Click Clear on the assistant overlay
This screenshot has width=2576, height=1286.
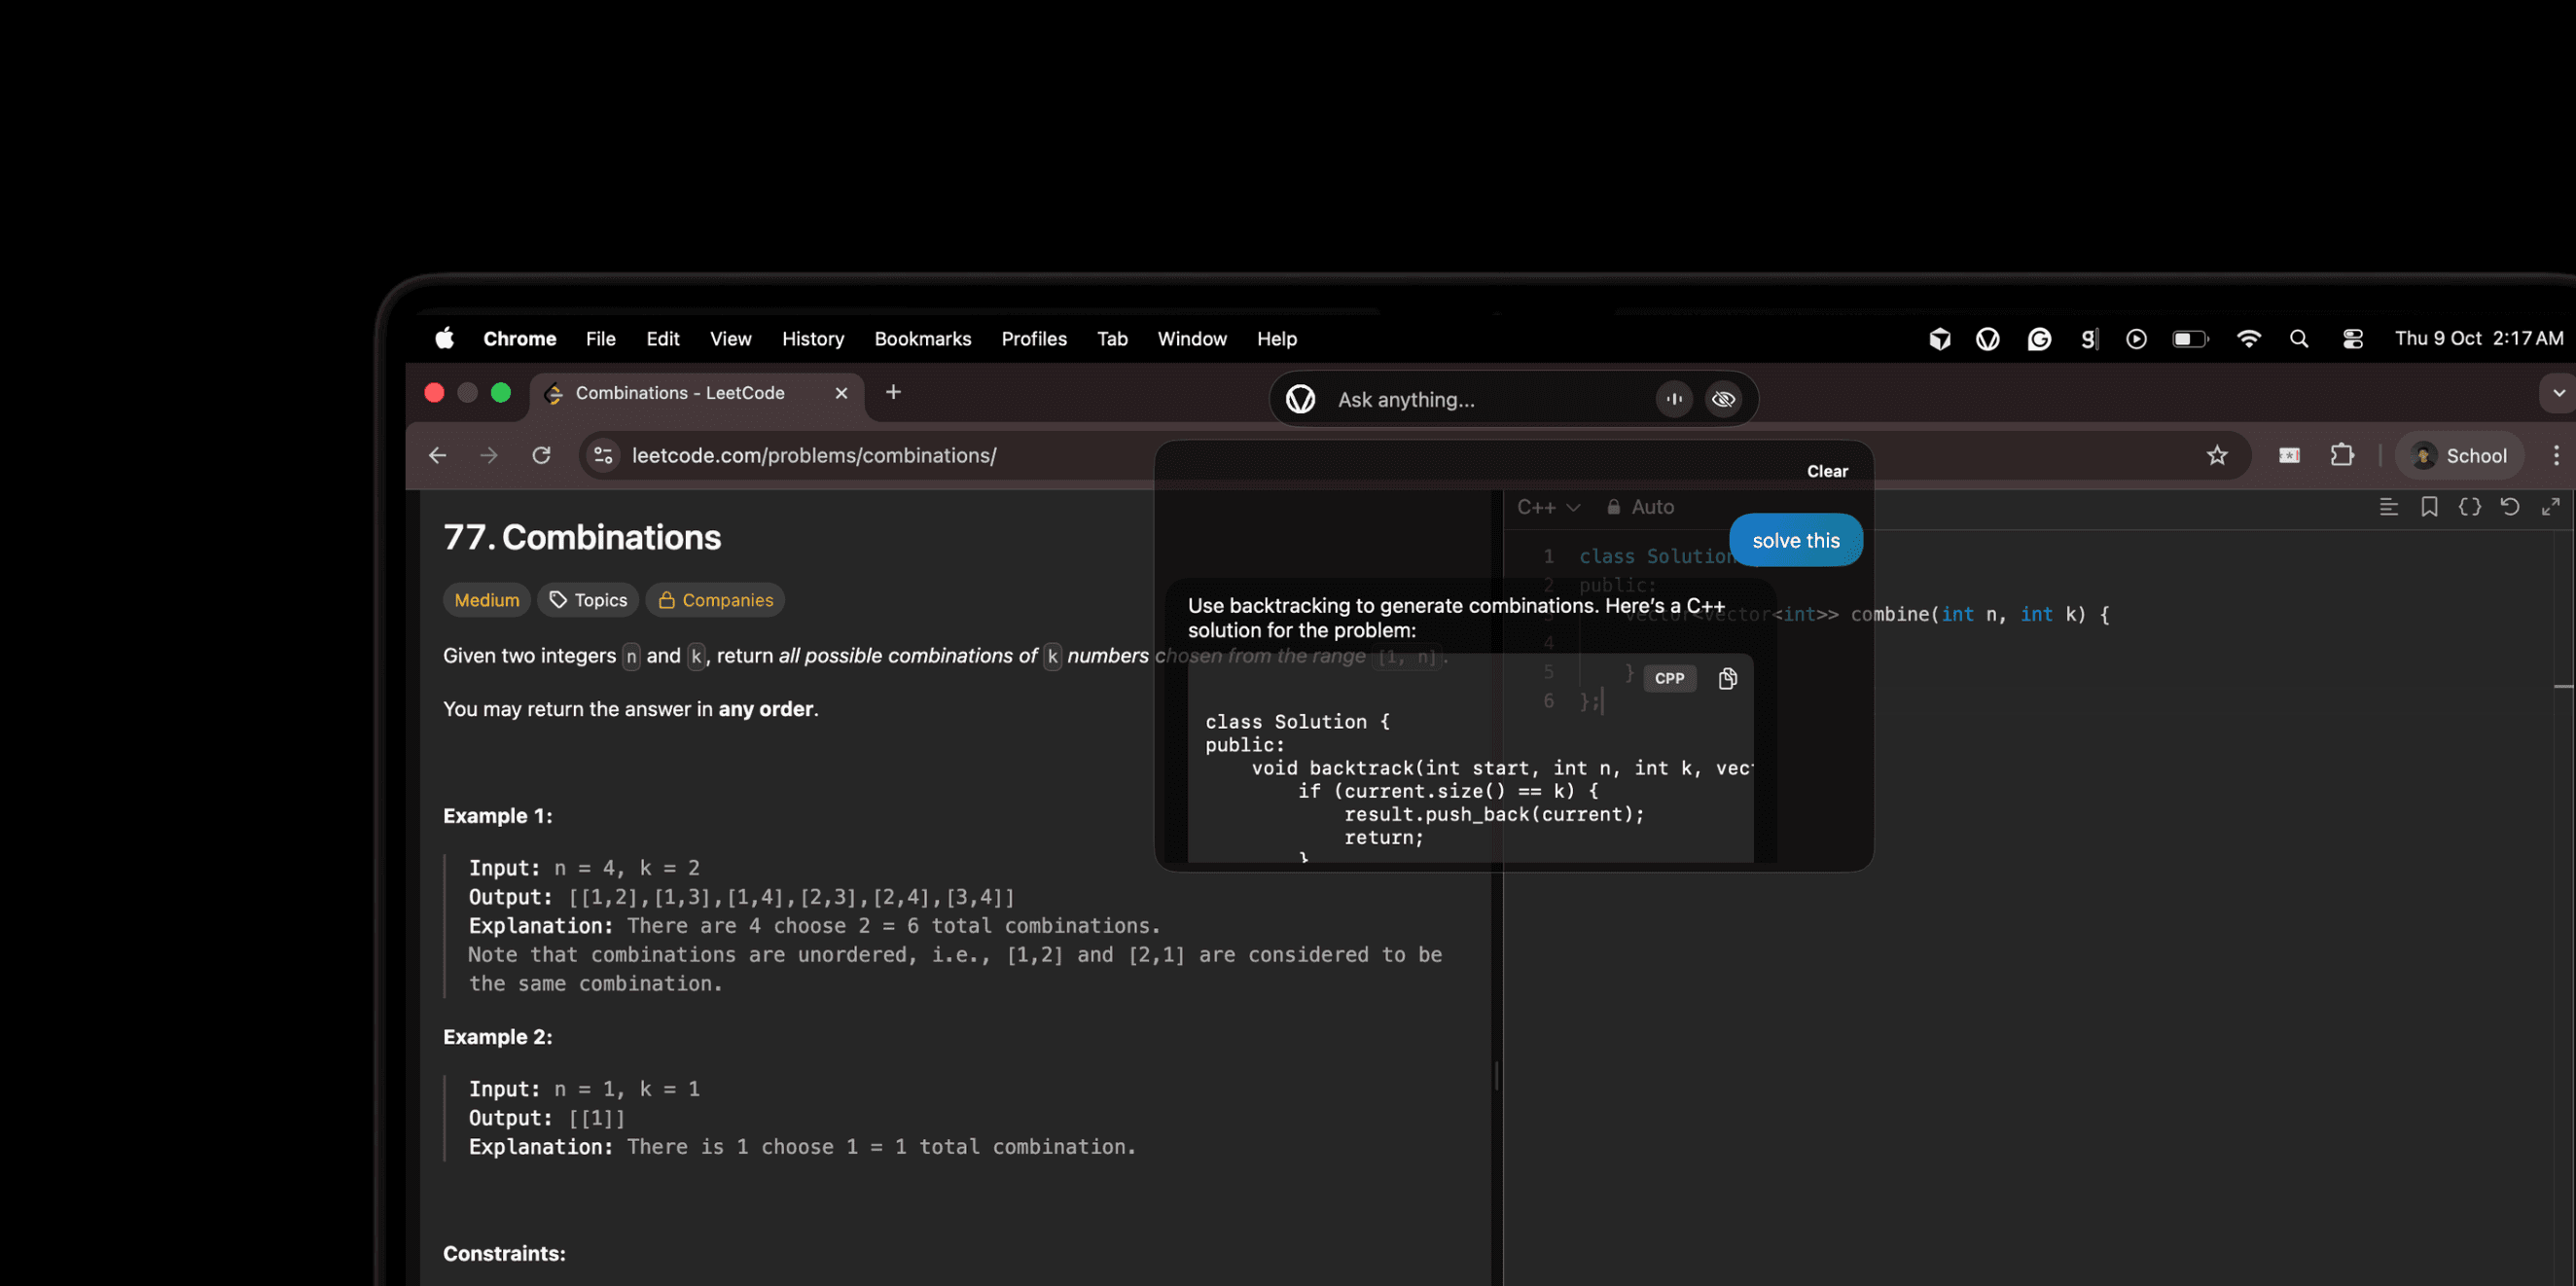click(1827, 470)
